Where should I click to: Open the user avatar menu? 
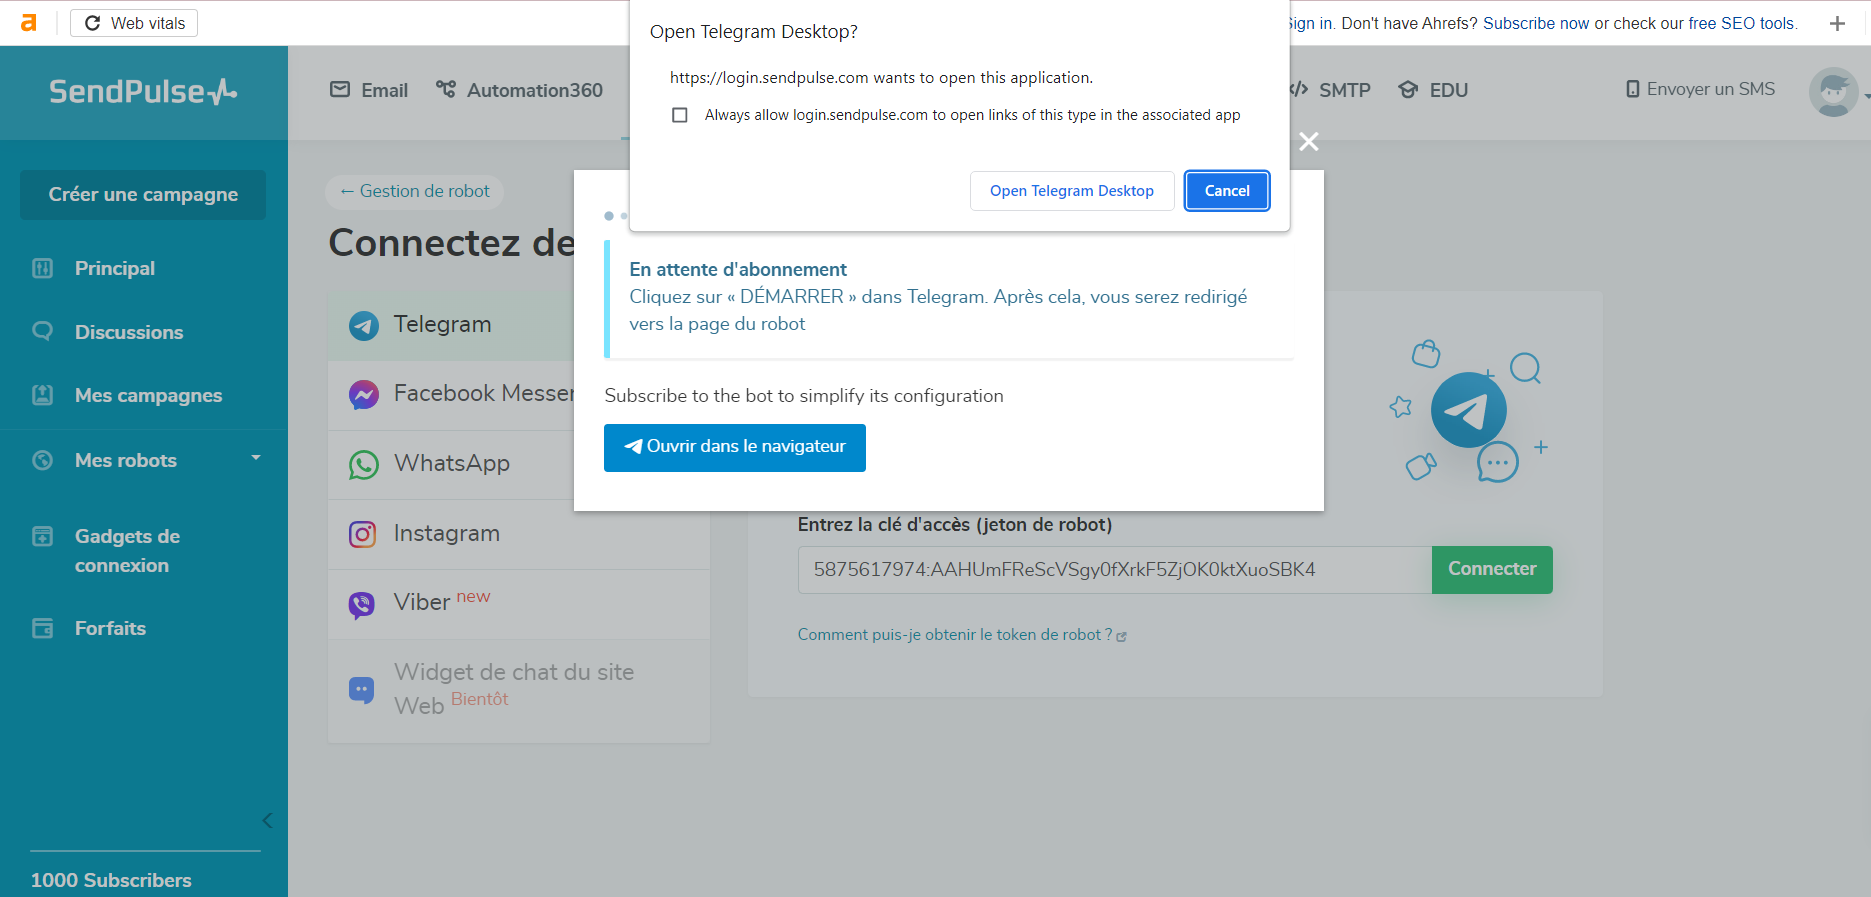(x=1834, y=92)
